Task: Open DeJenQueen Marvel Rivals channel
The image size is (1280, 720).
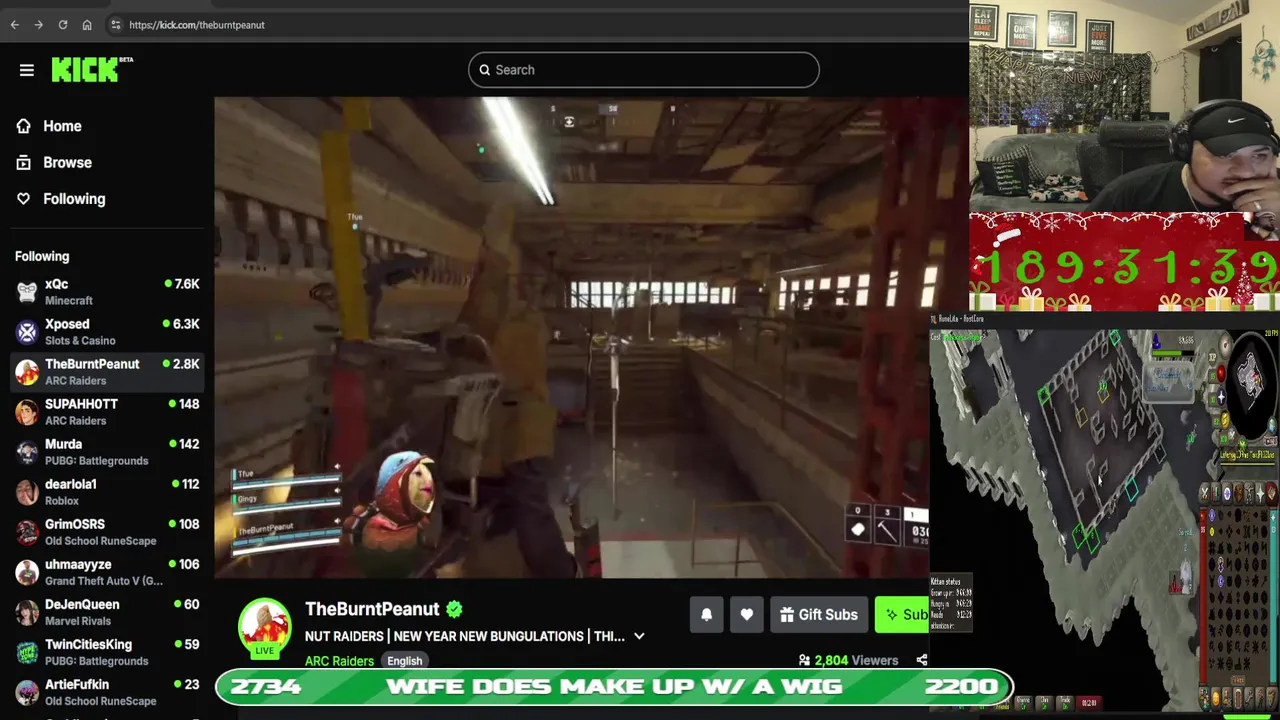Action: (107, 612)
